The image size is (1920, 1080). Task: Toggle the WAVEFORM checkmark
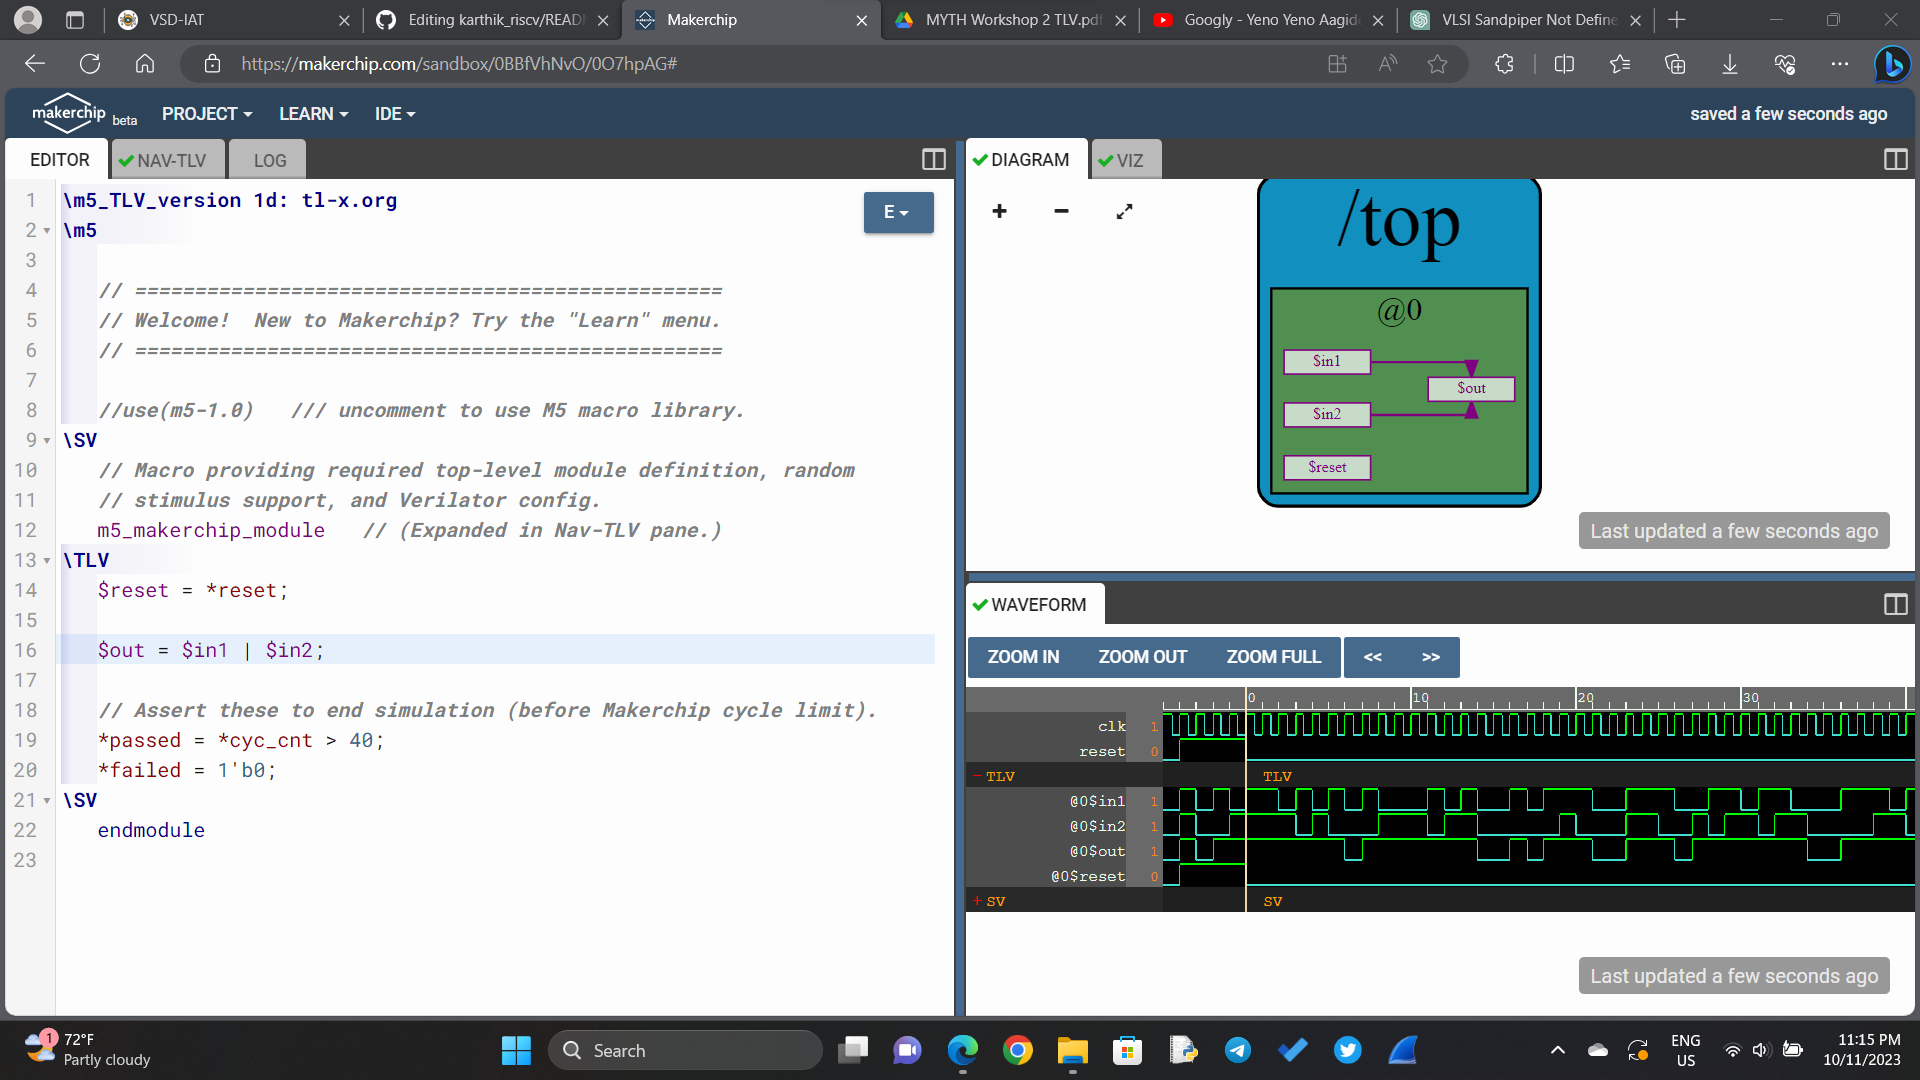(981, 604)
